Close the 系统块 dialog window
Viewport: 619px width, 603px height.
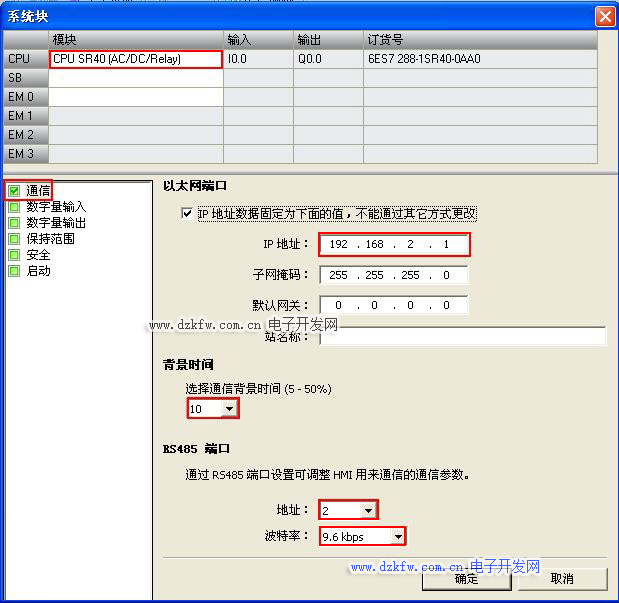click(604, 16)
